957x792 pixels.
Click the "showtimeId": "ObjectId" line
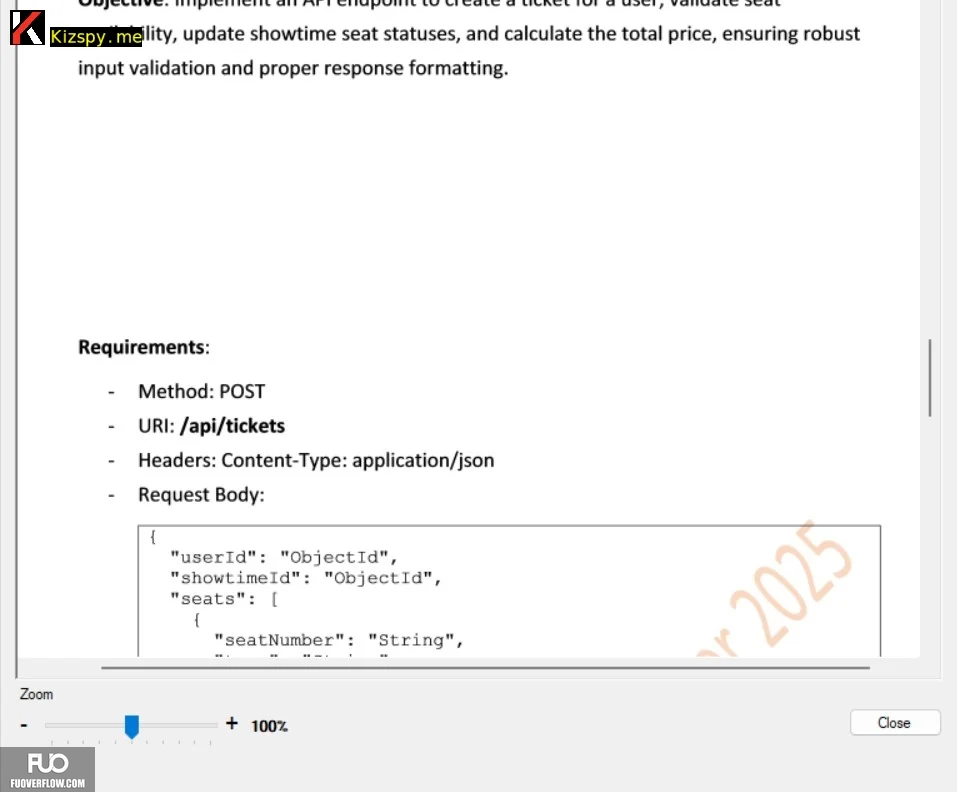pos(306,578)
